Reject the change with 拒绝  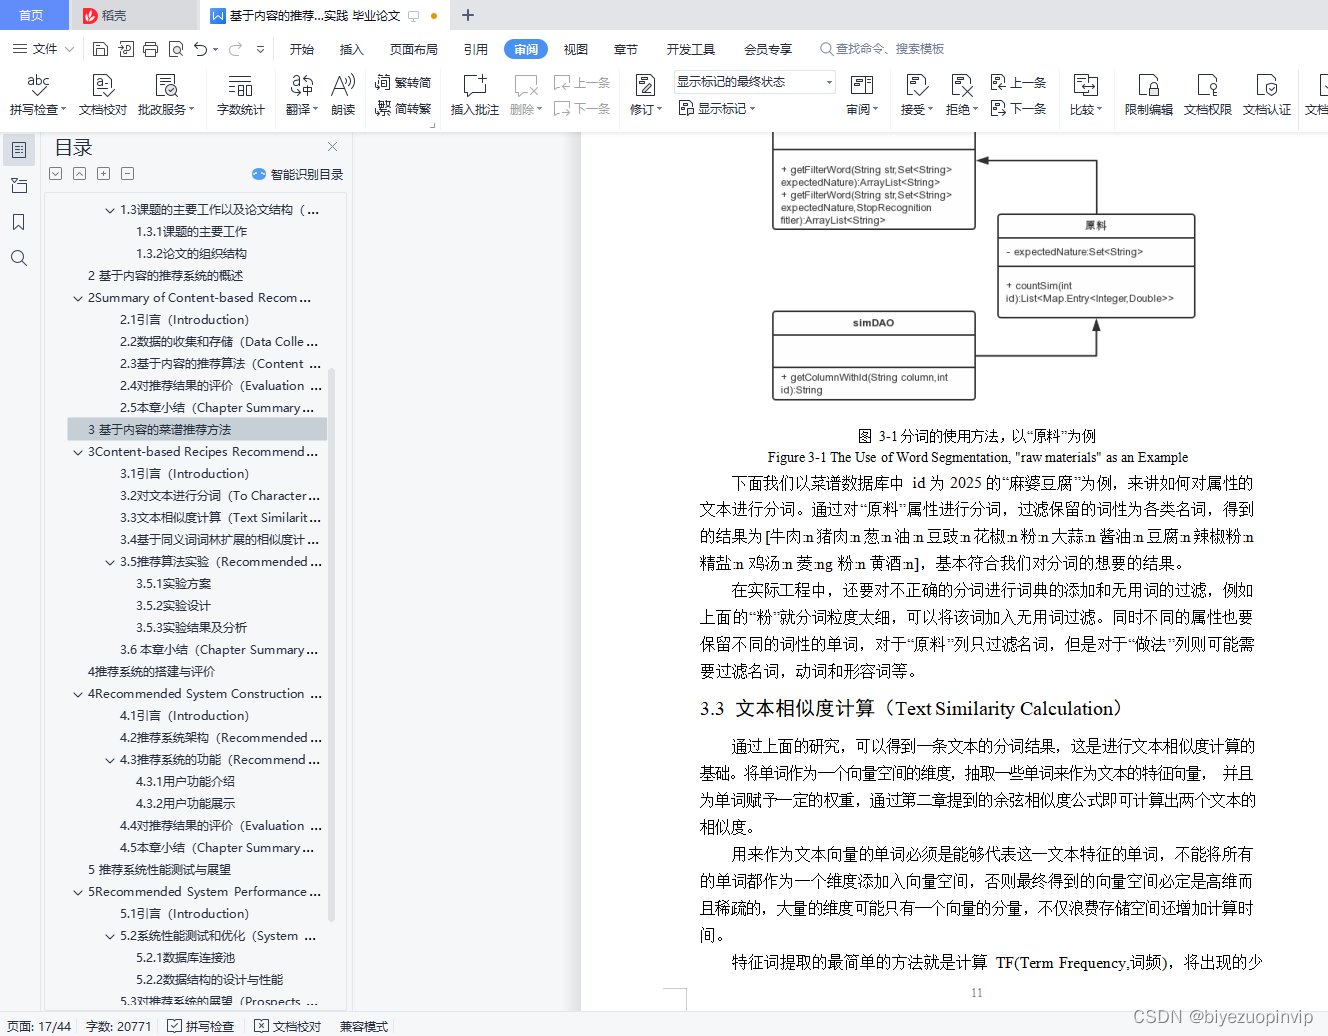(962, 95)
